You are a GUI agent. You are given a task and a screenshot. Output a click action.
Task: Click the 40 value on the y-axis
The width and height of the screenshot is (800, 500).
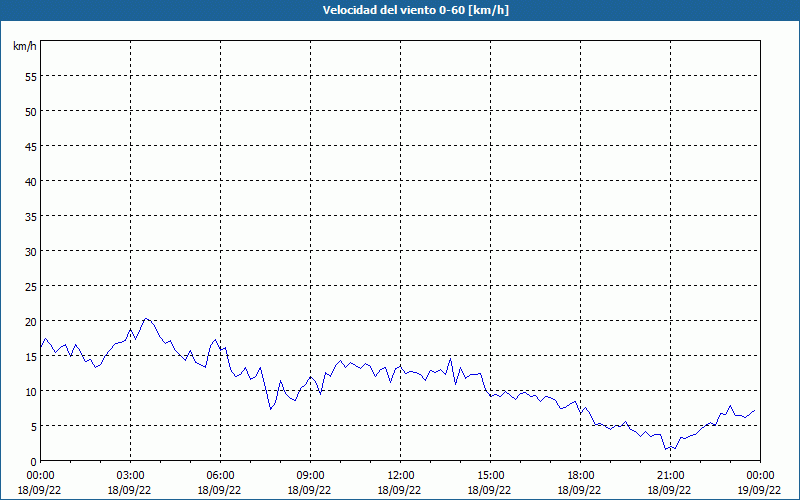point(30,182)
